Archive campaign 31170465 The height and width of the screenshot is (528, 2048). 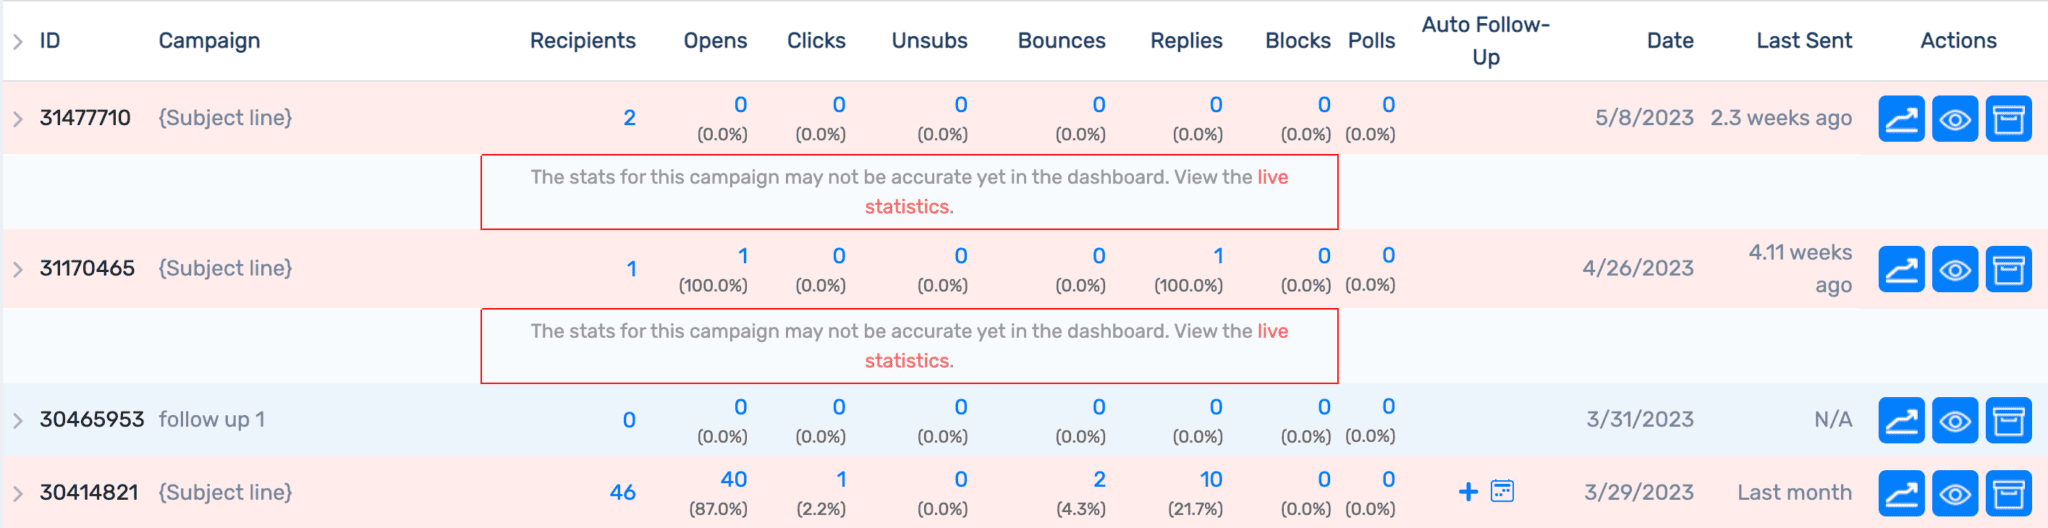click(2008, 269)
